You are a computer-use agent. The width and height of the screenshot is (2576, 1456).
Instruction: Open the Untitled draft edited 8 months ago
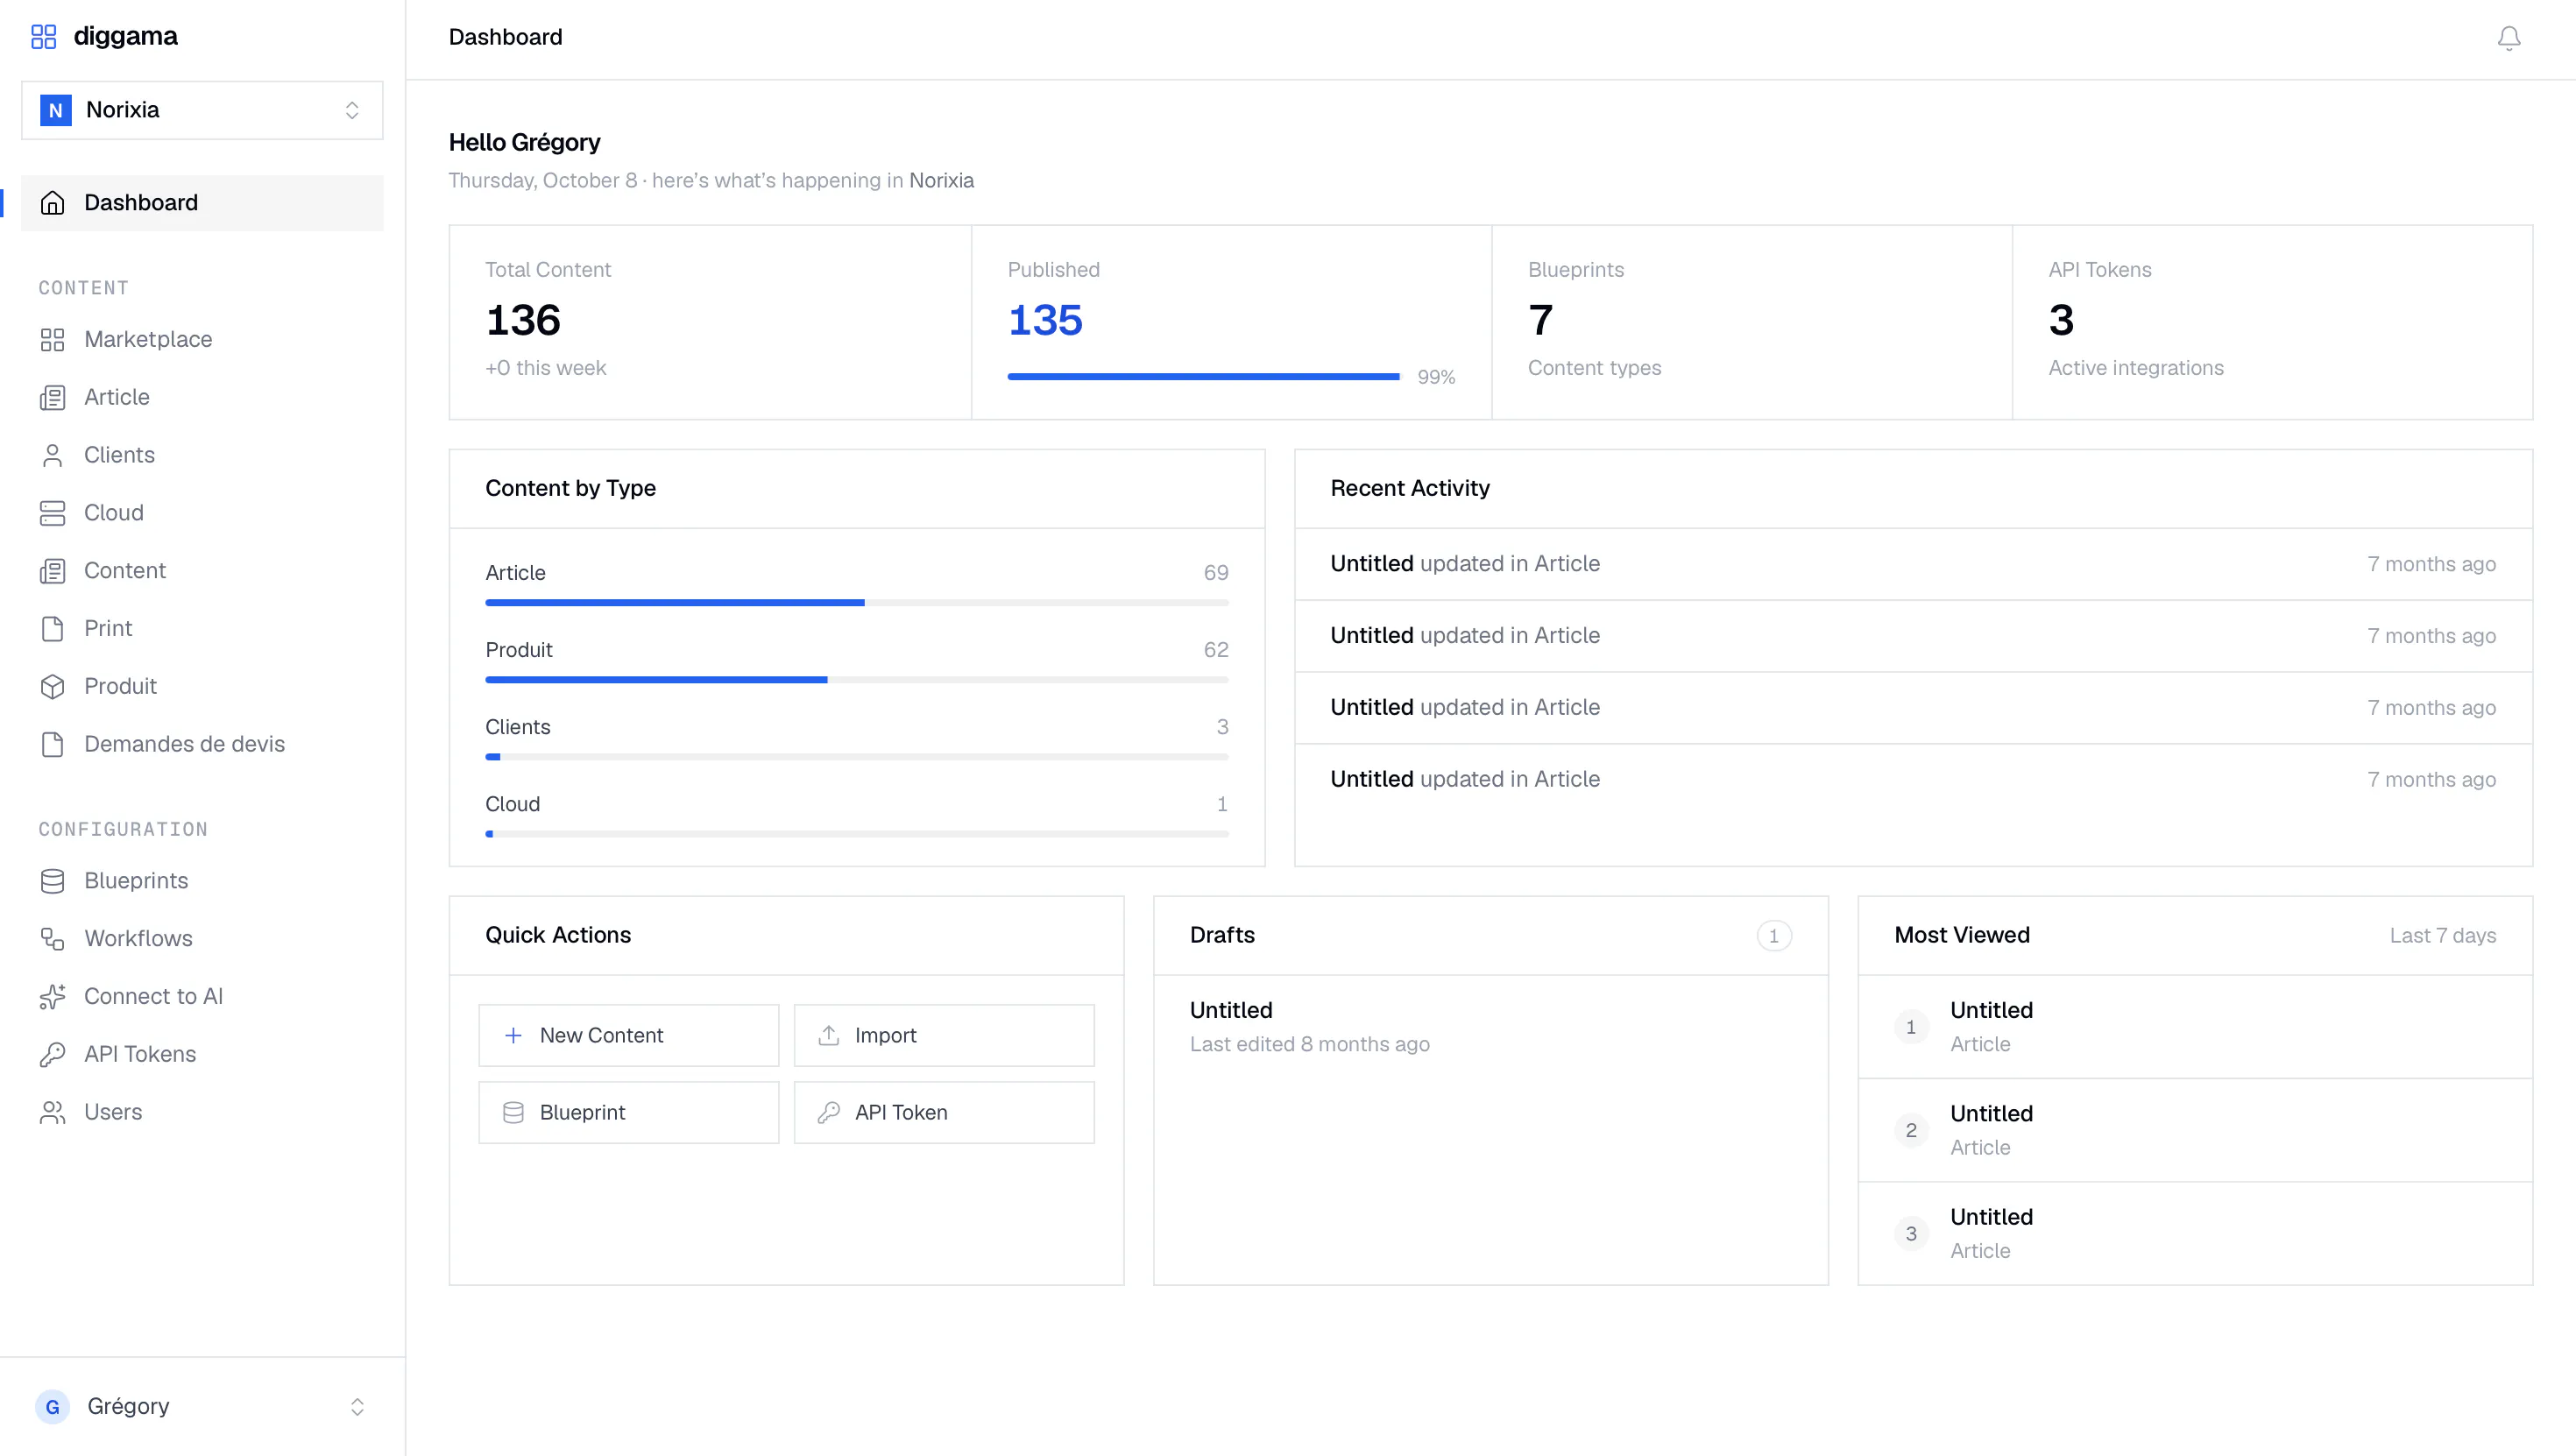(x=1490, y=1027)
